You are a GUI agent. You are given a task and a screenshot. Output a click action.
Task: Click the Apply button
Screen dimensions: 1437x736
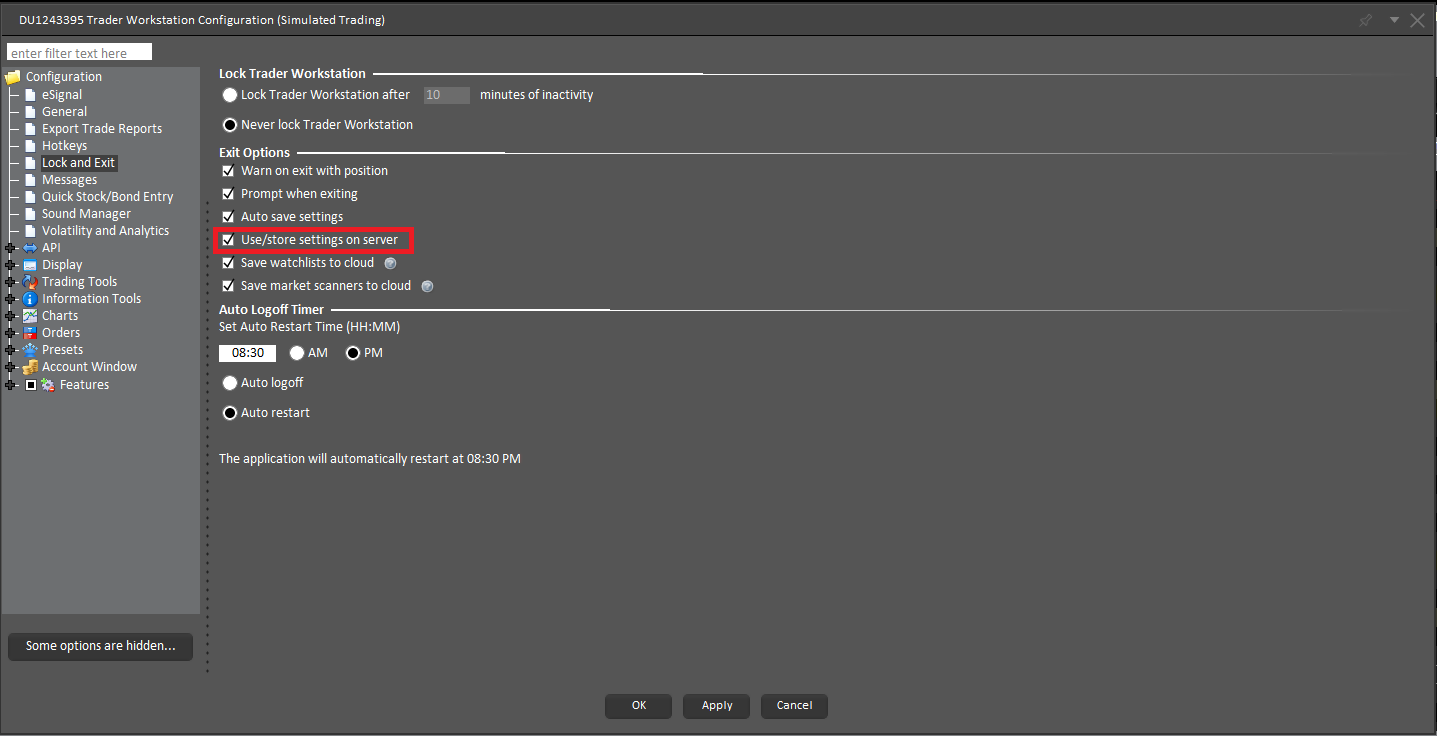click(717, 706)
